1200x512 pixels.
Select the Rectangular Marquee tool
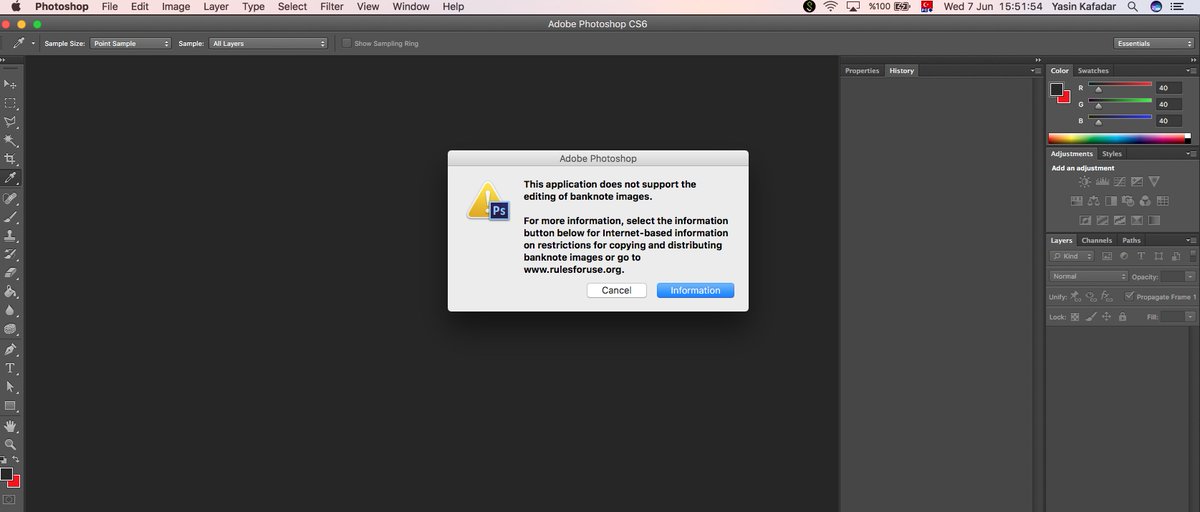(x=10, y=103)
